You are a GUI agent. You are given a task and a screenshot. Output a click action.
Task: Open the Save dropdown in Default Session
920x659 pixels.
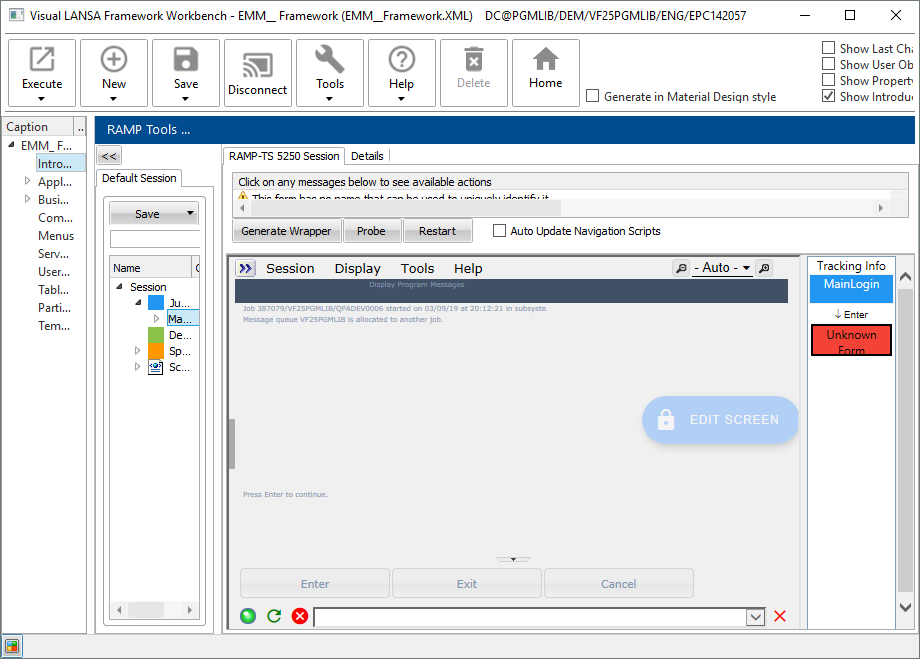(190, 213)
